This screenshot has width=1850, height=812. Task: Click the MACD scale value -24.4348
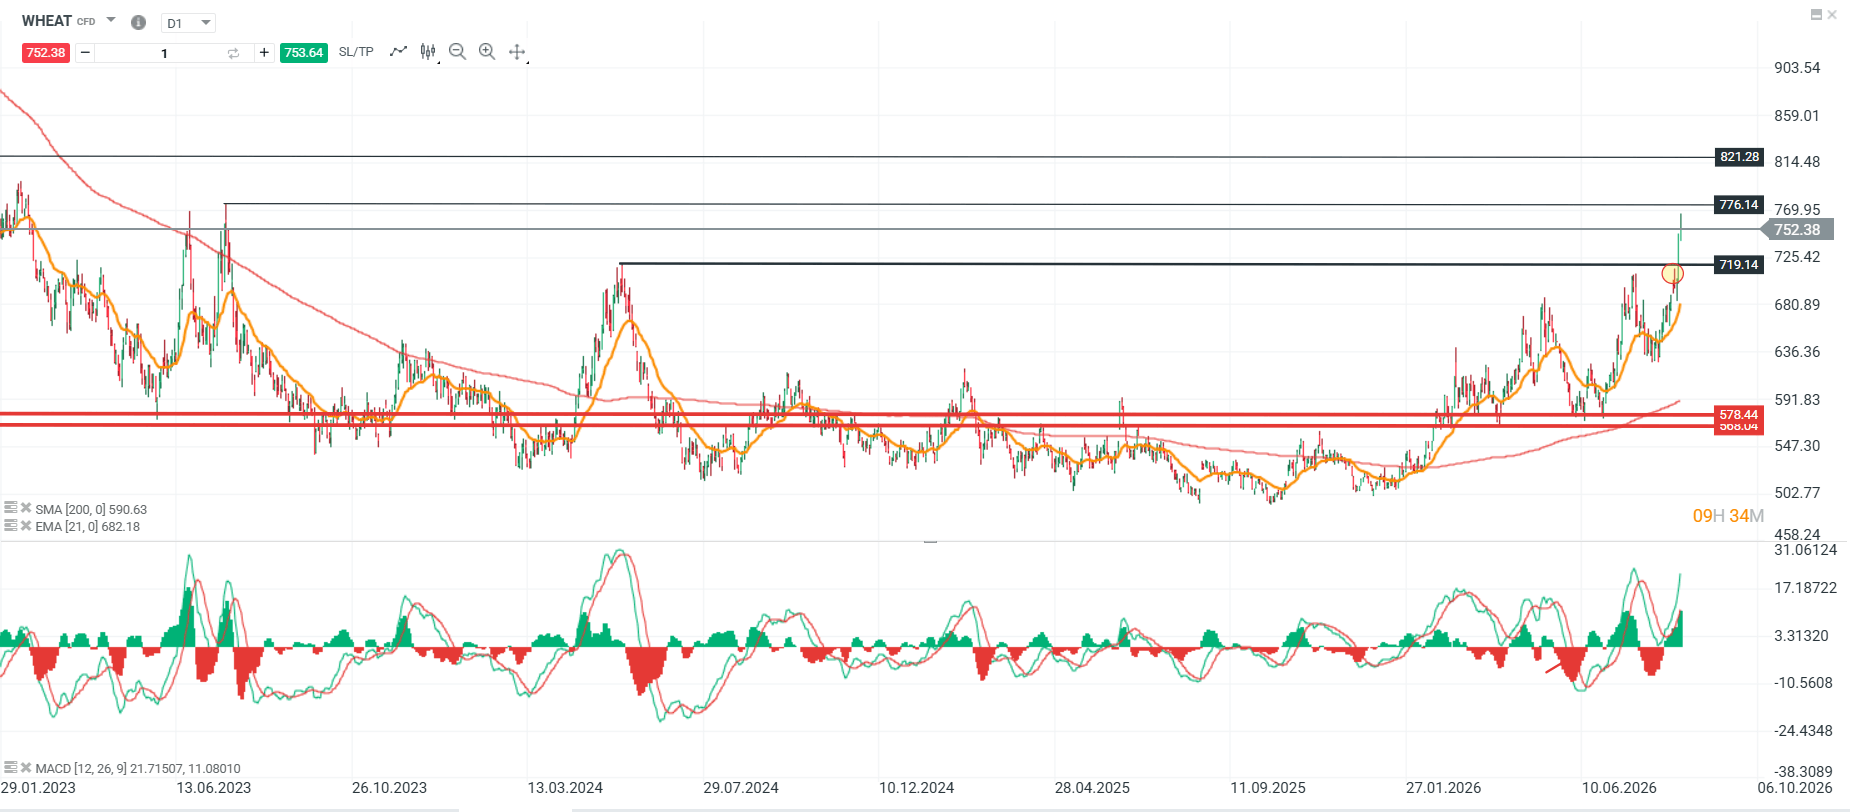pos(1803,731)
